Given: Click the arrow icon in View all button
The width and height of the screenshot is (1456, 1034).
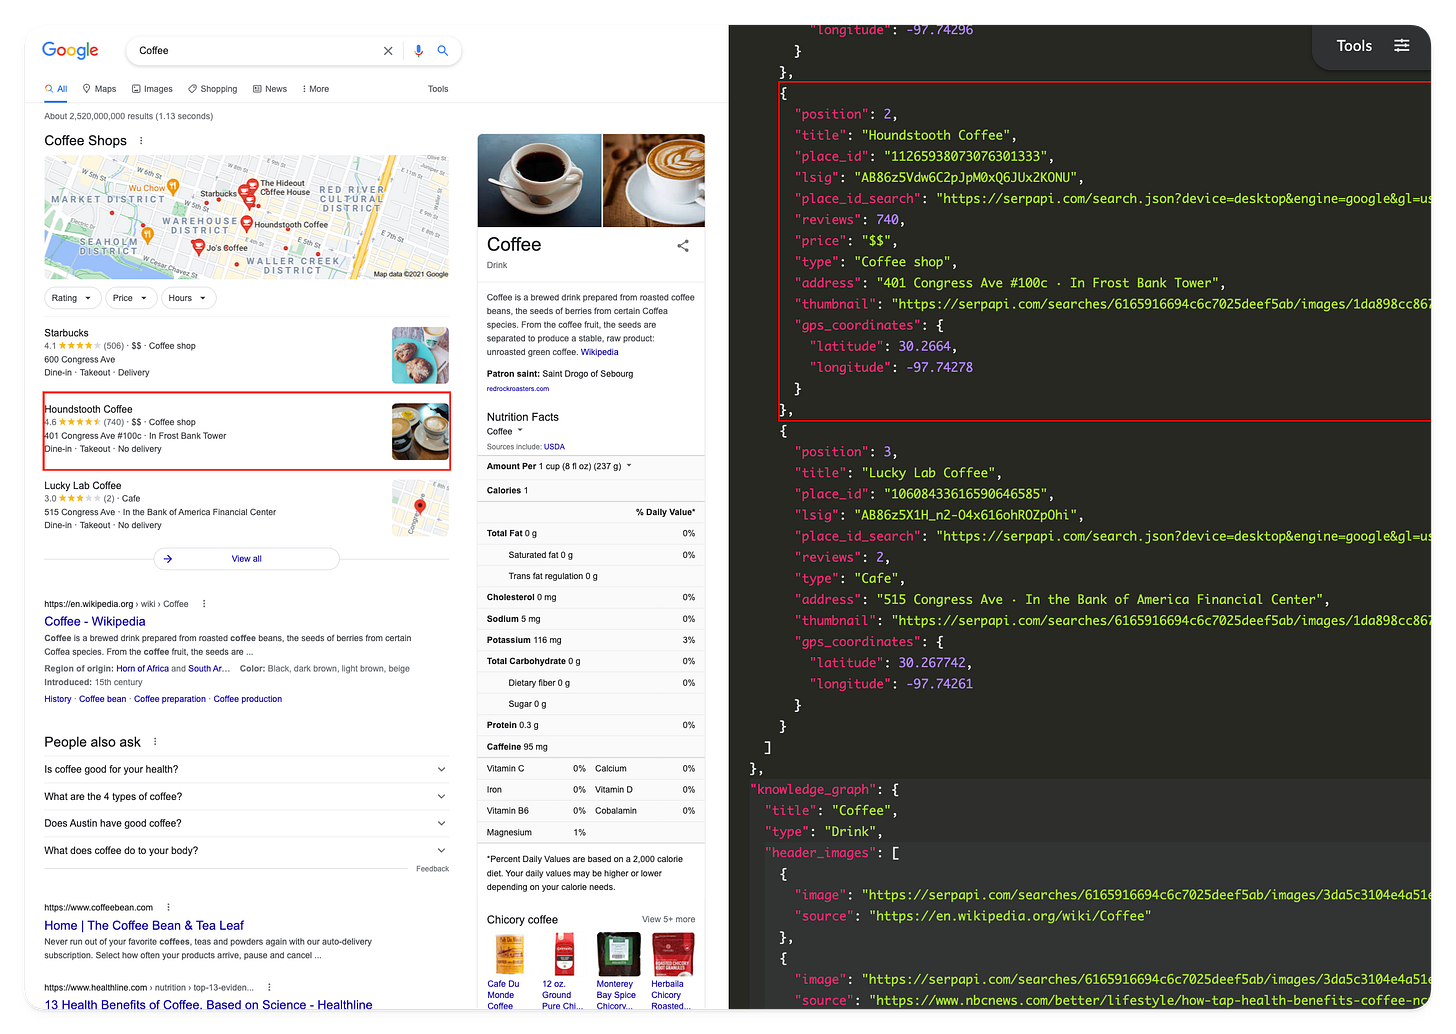Looking at the screenshot, I should coord(168,559).
